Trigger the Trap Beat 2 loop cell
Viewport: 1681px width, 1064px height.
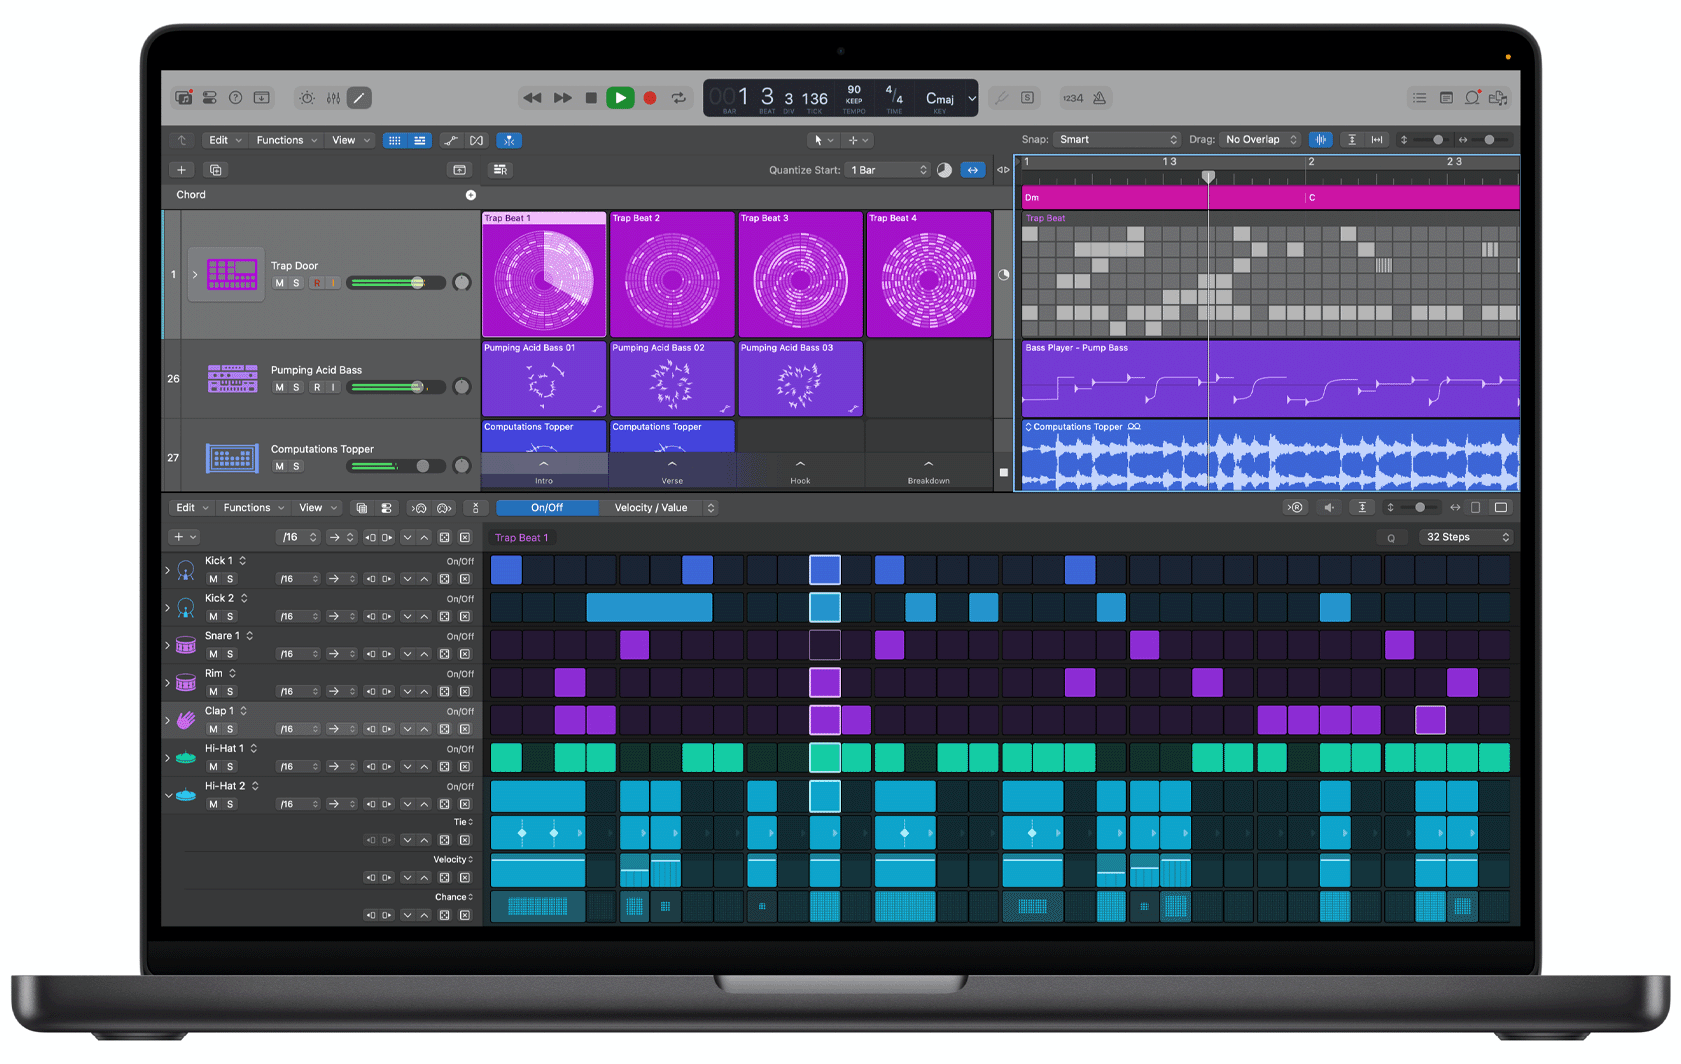click(x=672, y=274)
